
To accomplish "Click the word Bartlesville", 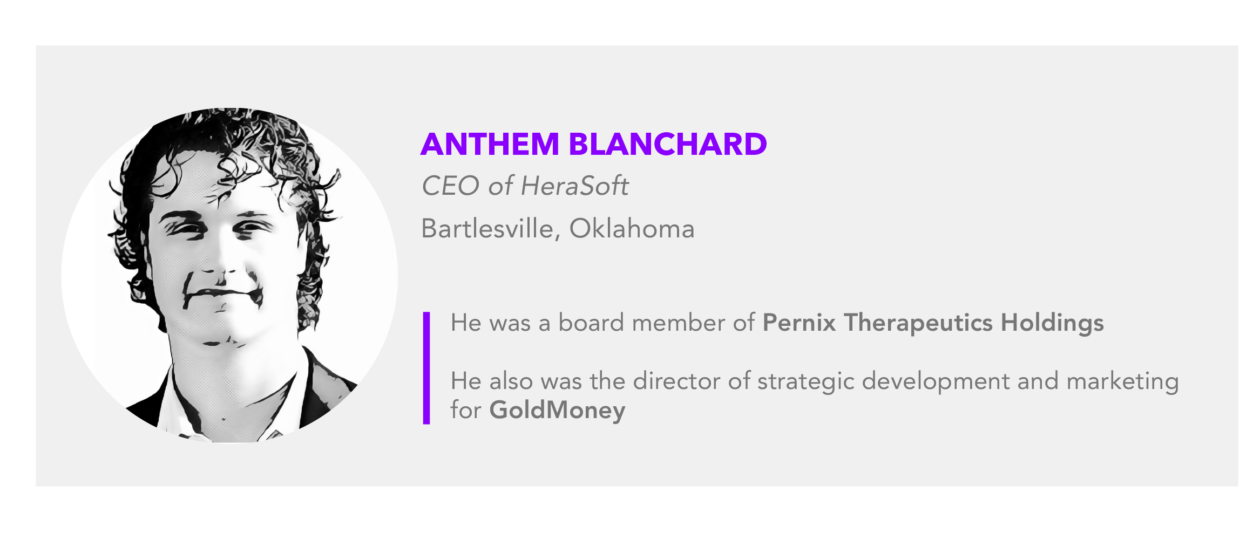I will 491,230.
